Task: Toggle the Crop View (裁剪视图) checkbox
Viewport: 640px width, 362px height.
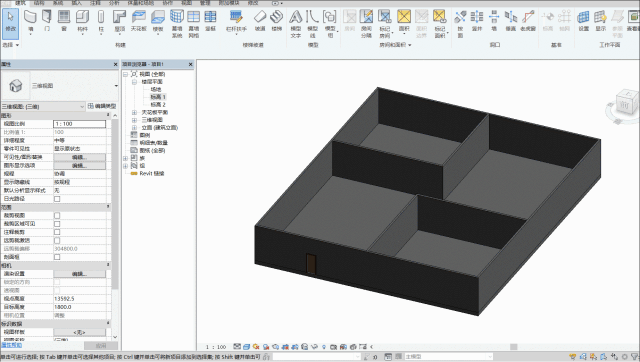Action: click(57, 215)
